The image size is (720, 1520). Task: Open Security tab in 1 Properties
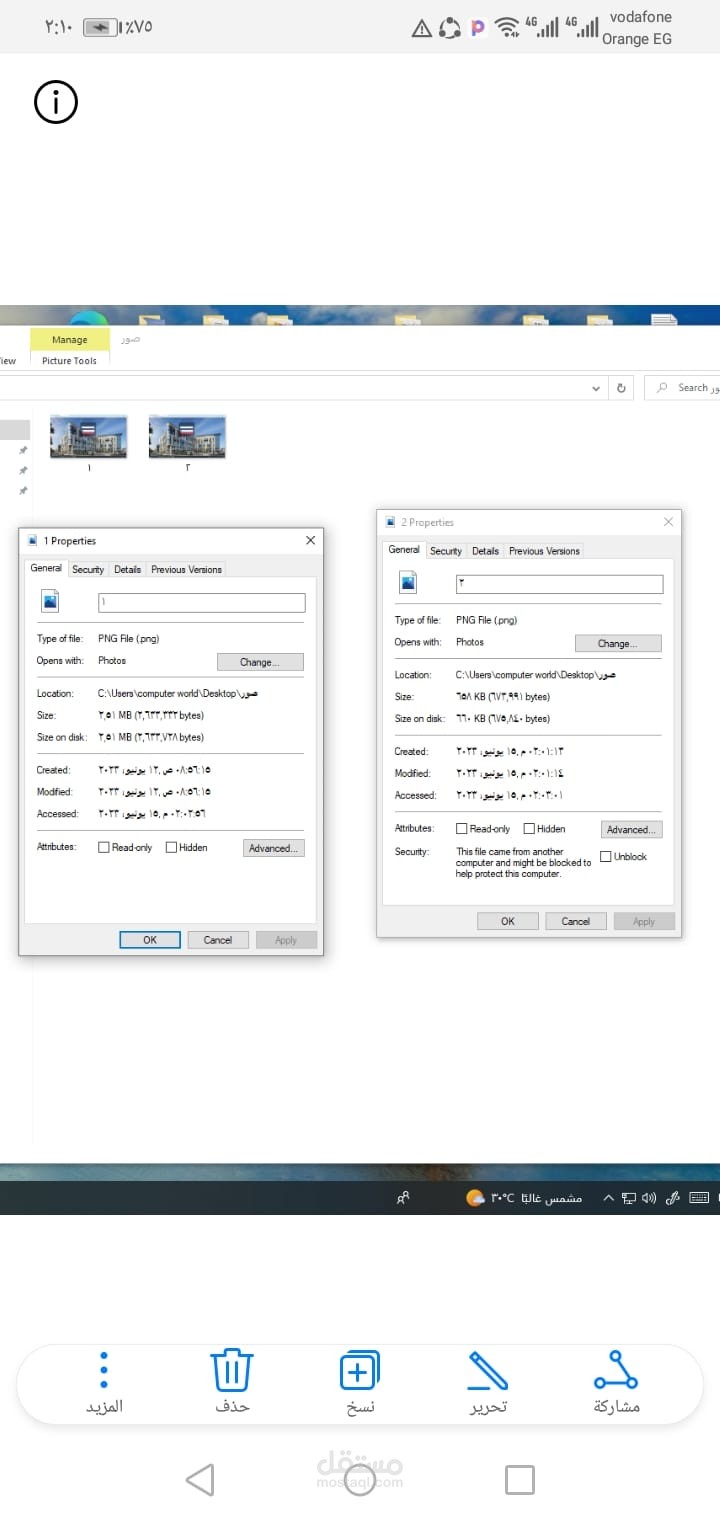(88, 569)
